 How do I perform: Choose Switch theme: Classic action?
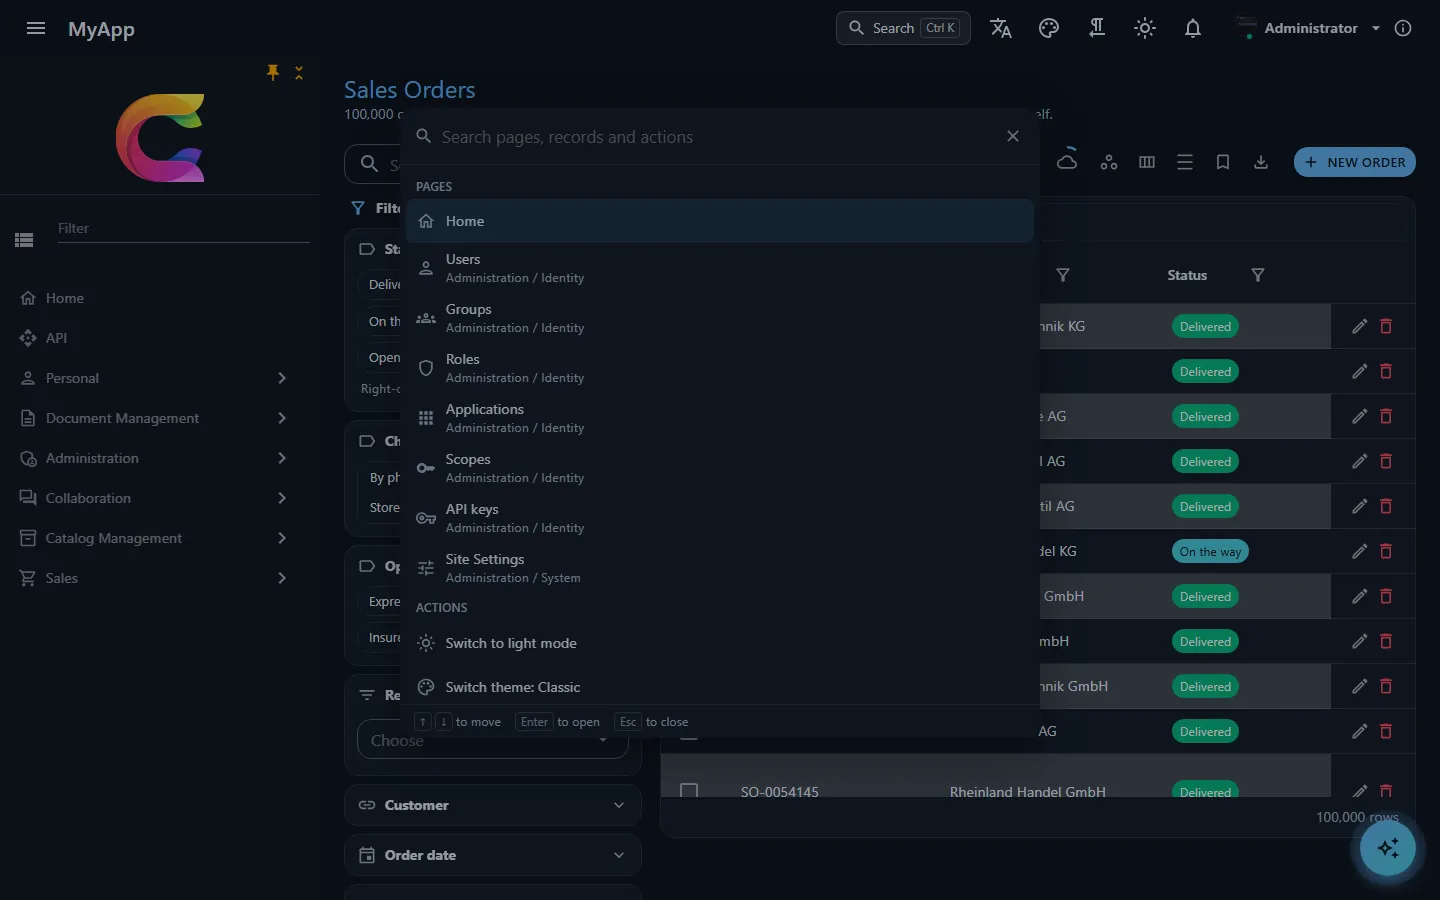click(x=720, y=687)
